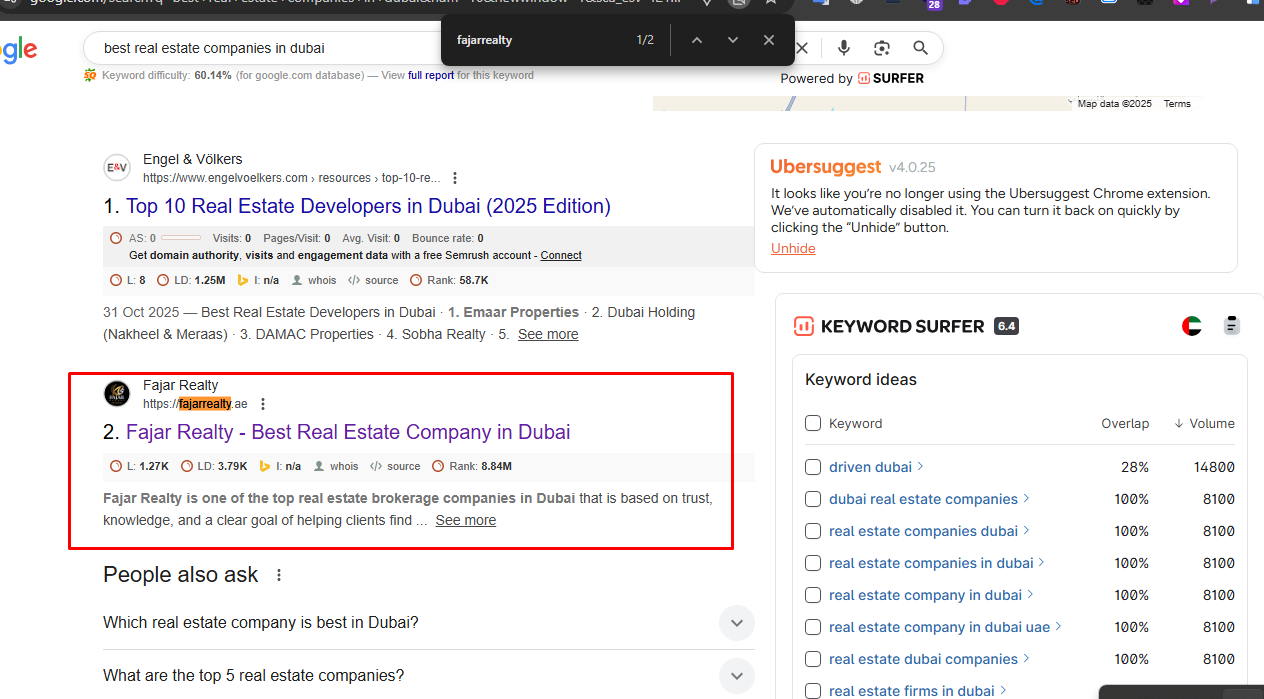Image resolution: width=1264 pixels, height=699 pixels.
Task: Go to previous find-in-page match
Action: click(697, 40)
